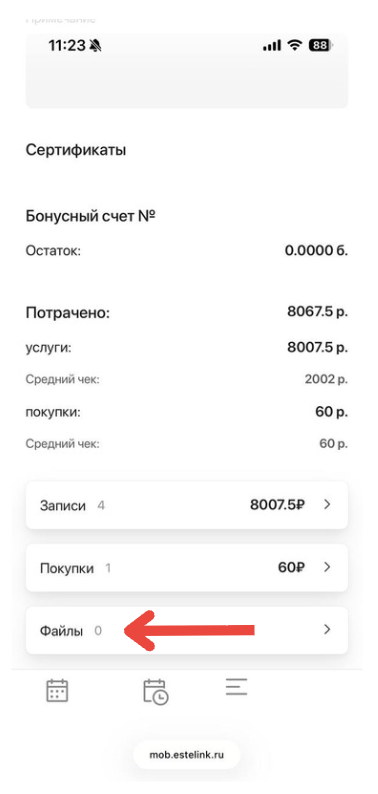
Task: Expand the Записи row chevron
Action: coord(327,504)
